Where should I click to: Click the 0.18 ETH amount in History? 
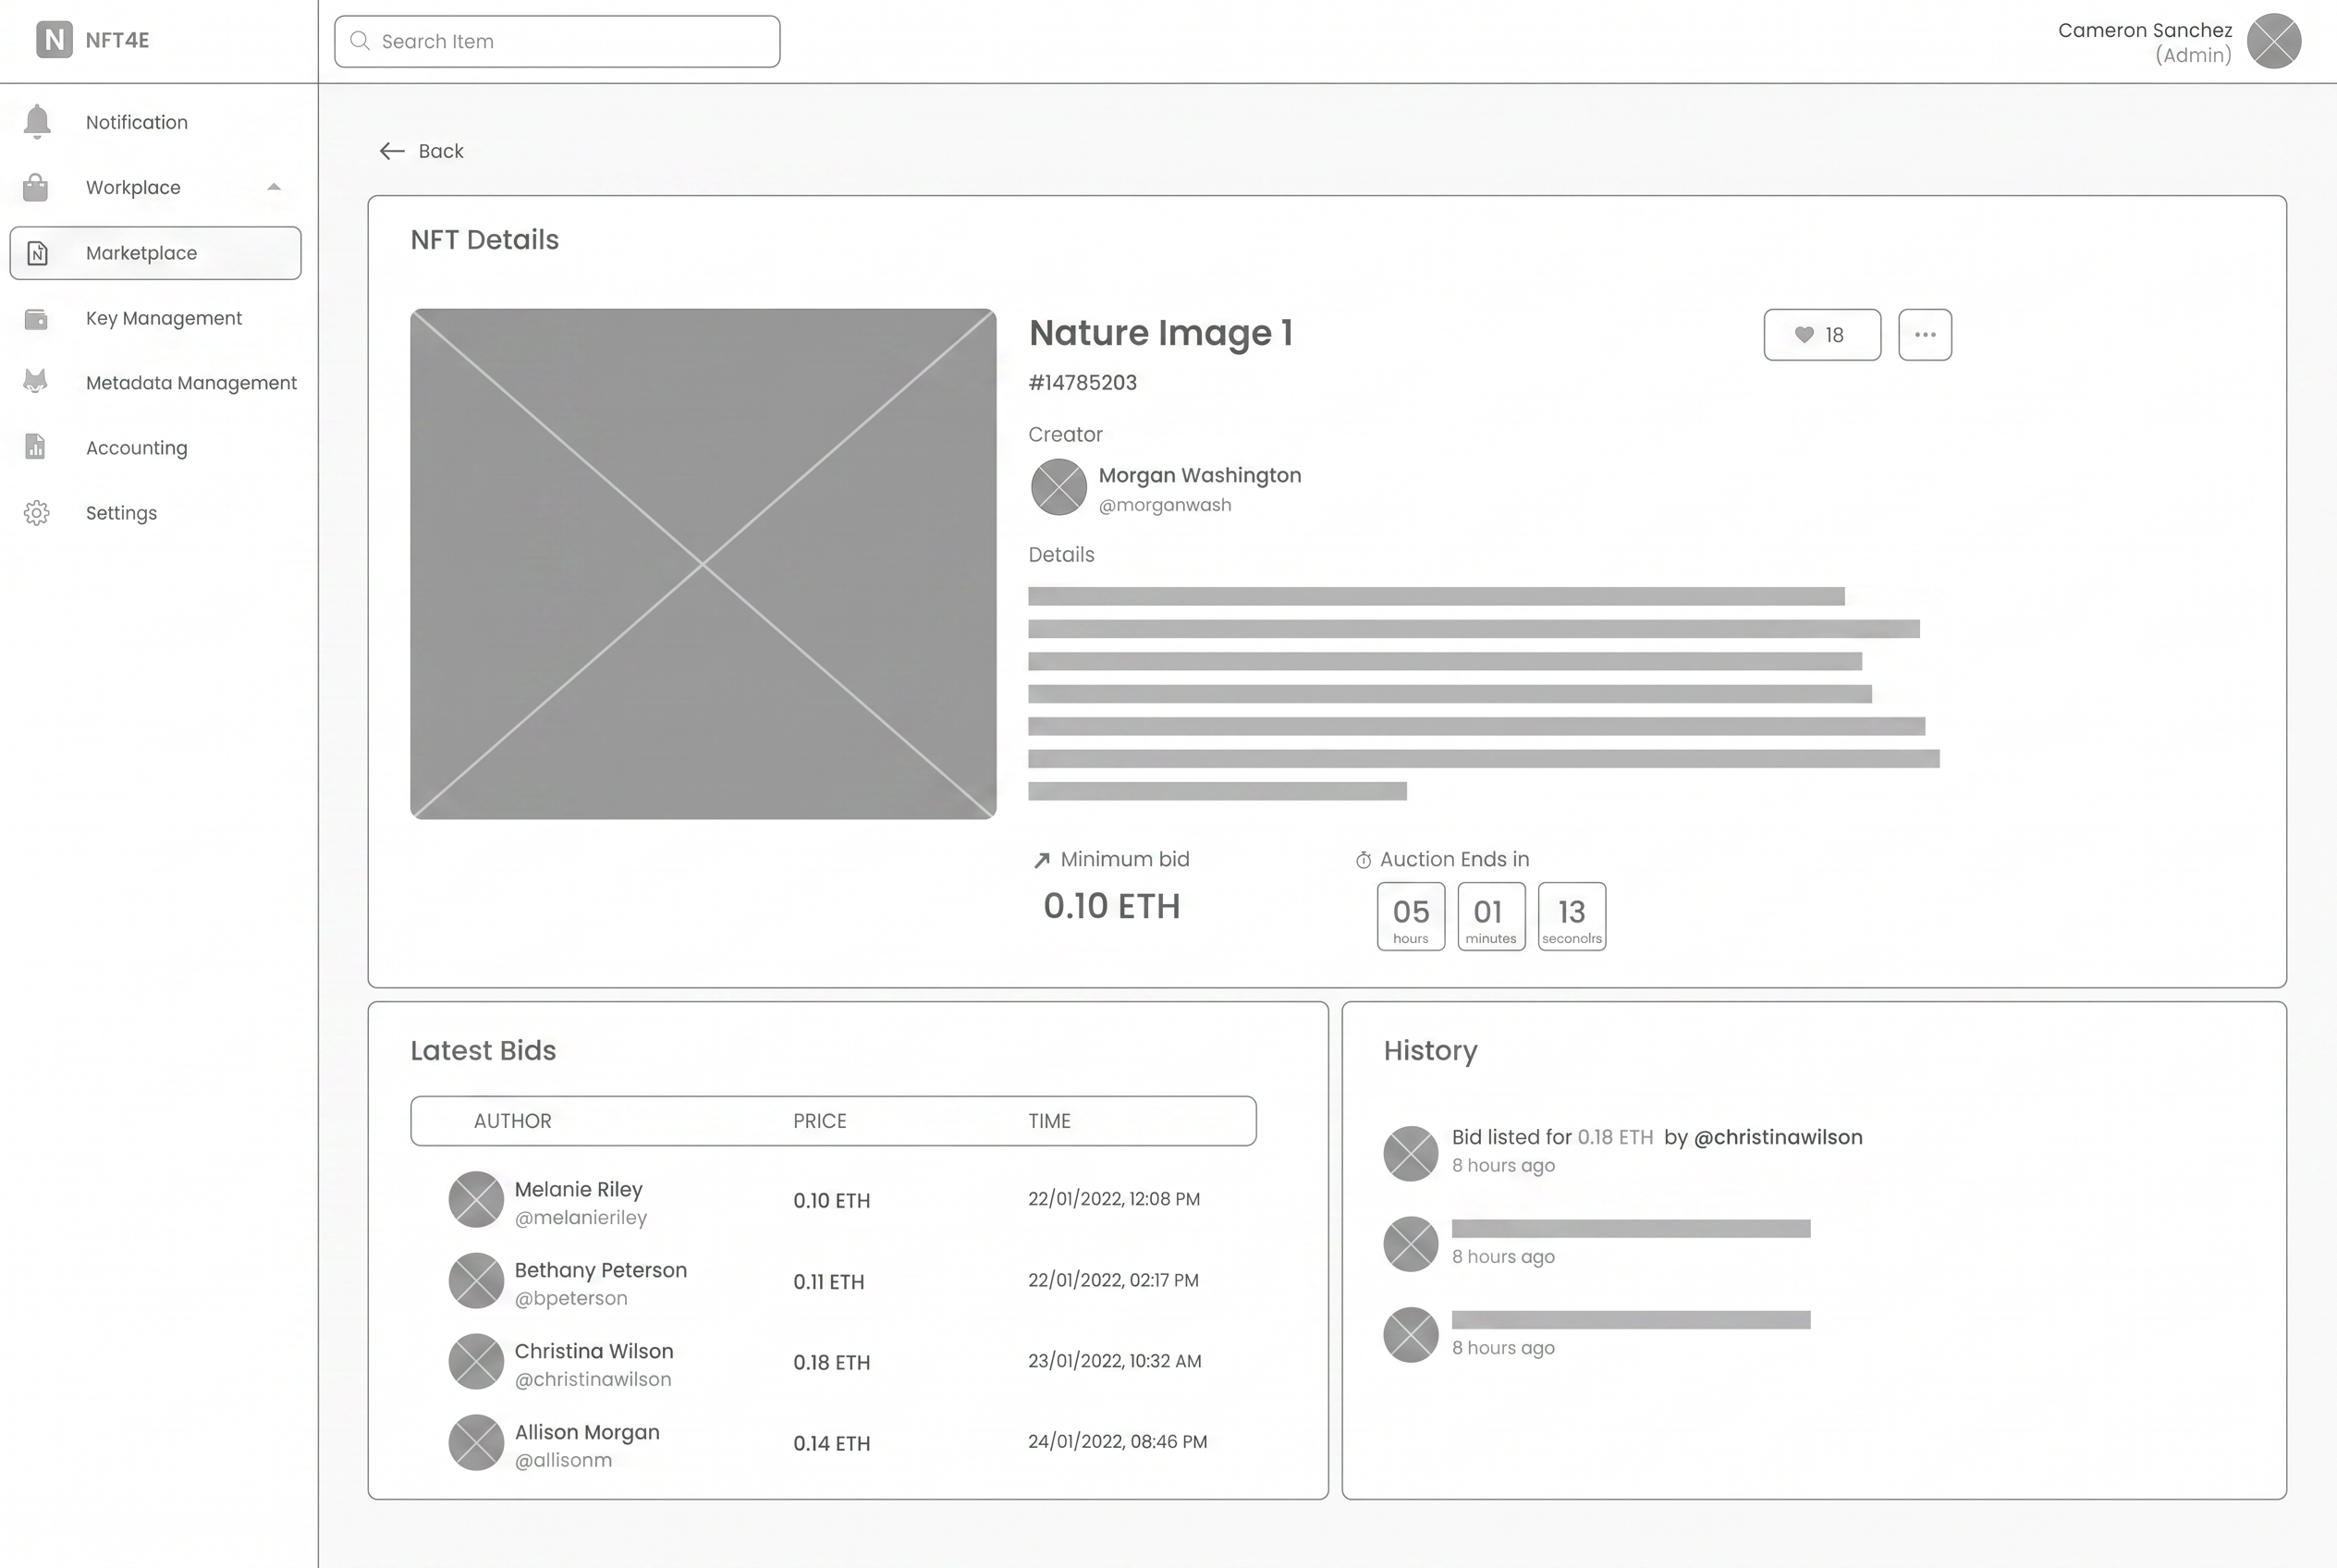click(x=1615, y=1137)
